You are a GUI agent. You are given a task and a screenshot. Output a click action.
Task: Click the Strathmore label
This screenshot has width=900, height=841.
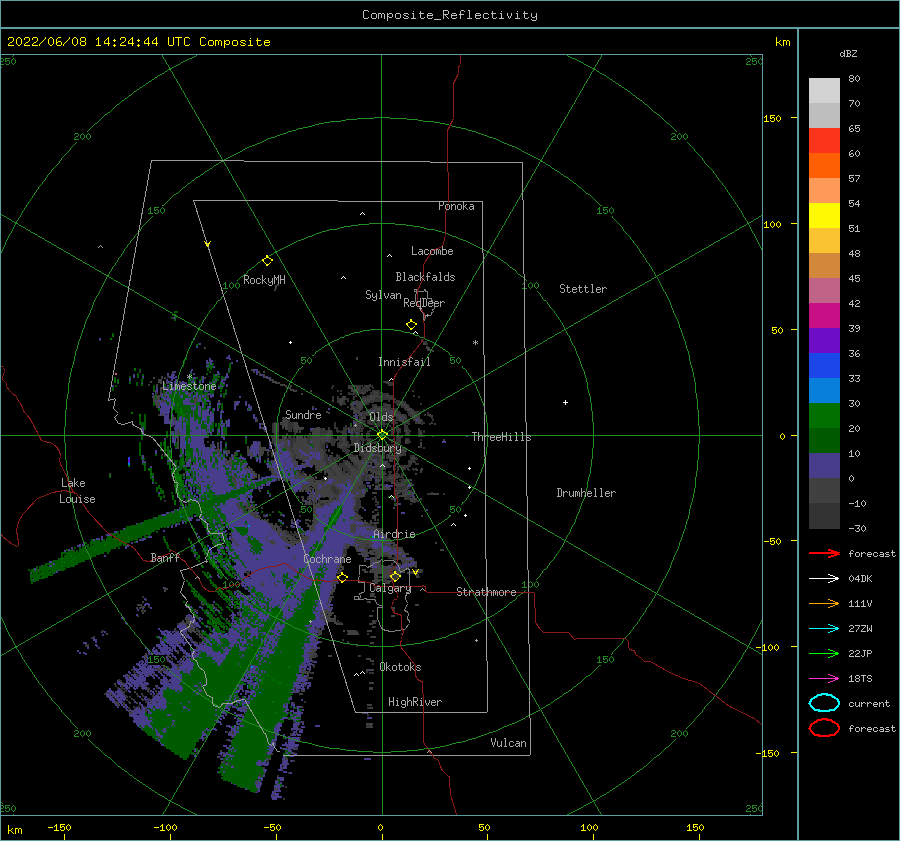(486, 592)
